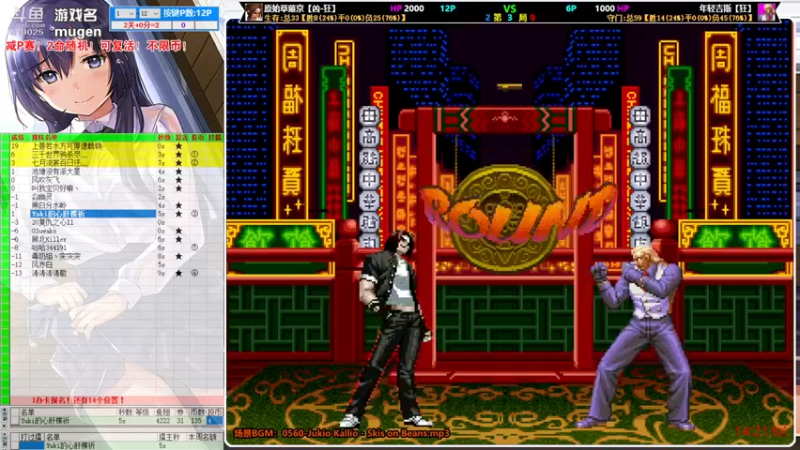This screenshot has width=800, height=450.
Task: Click the right fighter portrait icon
Action: coord(767,12)
